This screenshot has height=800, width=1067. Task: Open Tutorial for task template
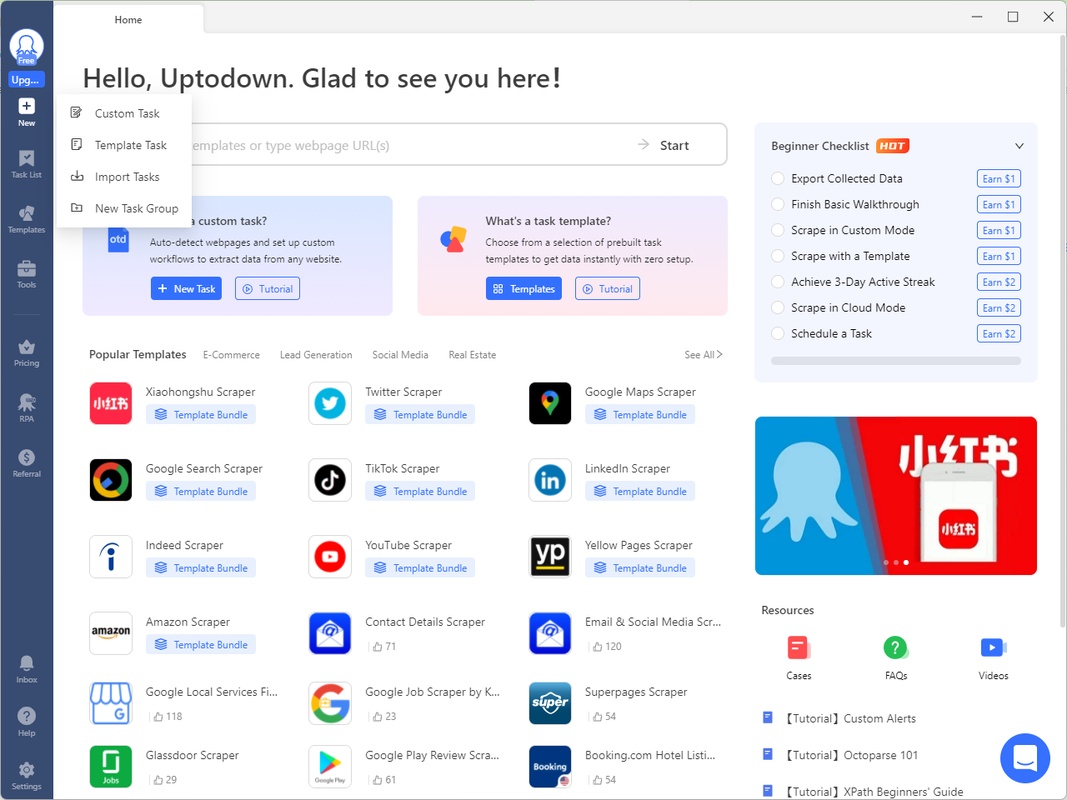coord(607,288)
